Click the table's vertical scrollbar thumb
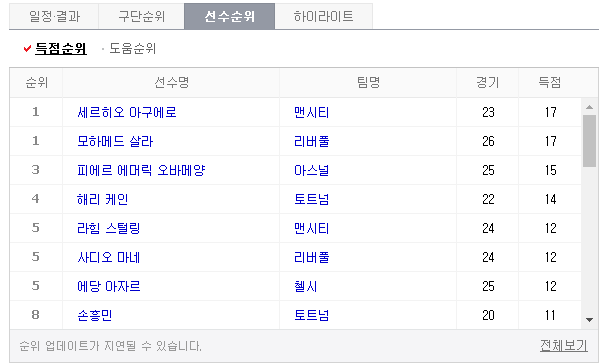 point(590,141)
